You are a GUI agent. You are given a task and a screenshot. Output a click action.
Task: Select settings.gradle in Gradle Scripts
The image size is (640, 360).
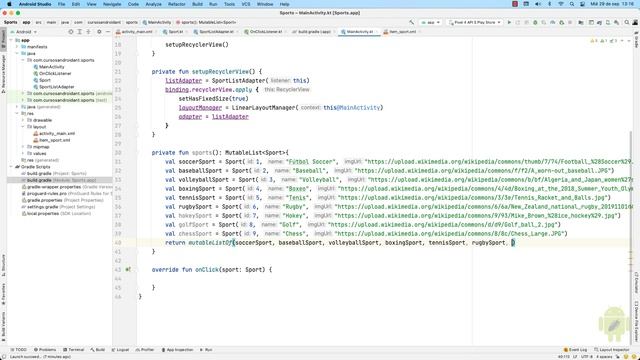click(x=58, y=207)
